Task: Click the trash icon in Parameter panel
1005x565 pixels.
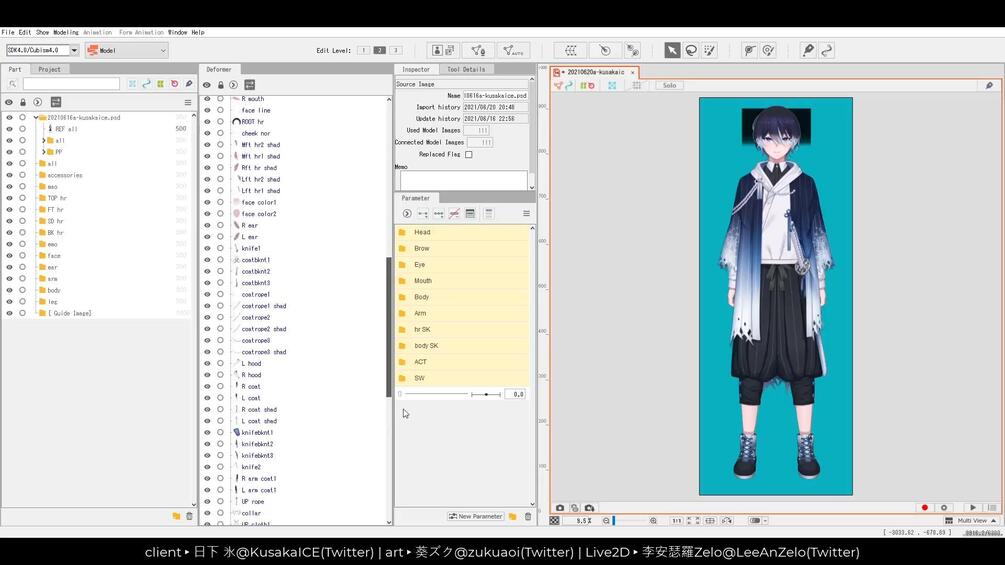Action: [527, 516]
